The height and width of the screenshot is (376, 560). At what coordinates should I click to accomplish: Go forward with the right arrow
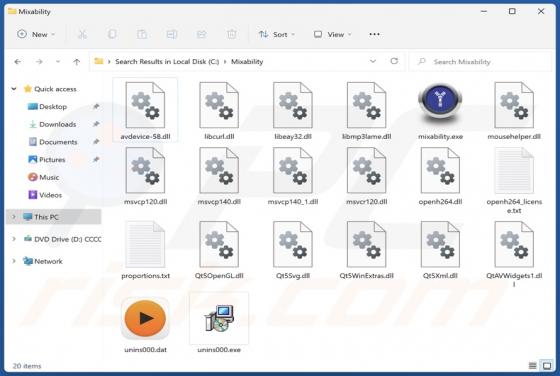pyautogui.click(x=39, y=62)
